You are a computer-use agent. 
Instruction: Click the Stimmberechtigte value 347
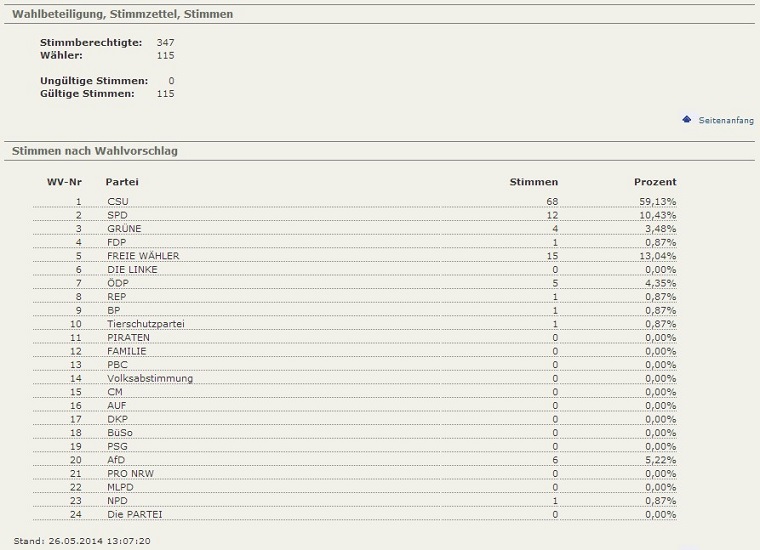[x=165, y=43]
